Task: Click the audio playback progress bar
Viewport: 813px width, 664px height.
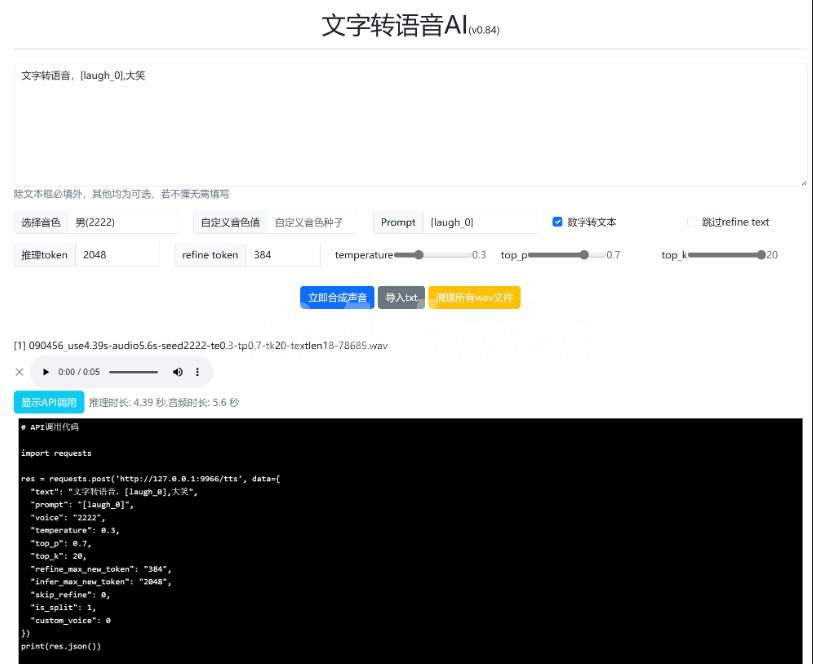Action: (x=133, y=372)
